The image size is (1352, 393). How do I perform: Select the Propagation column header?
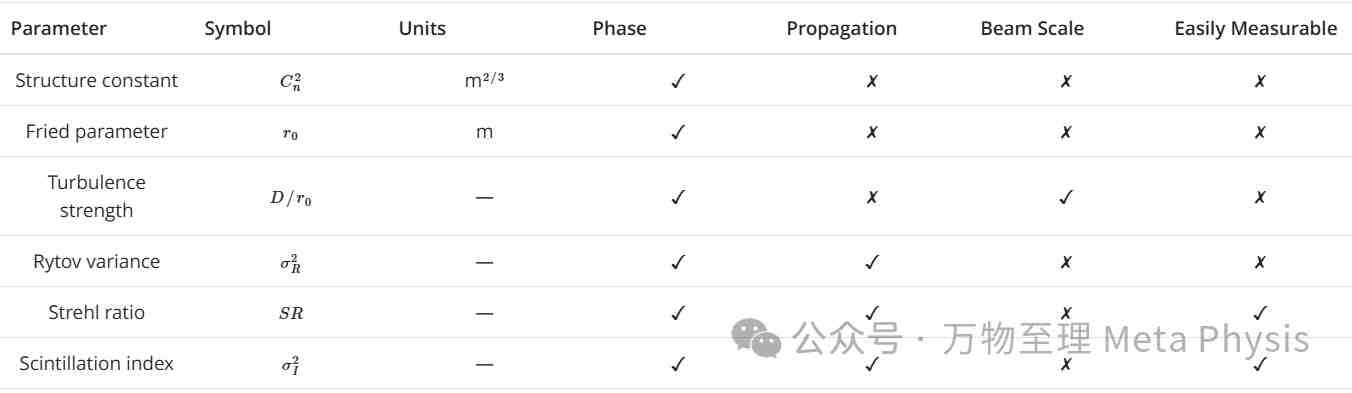click(842, 28)
